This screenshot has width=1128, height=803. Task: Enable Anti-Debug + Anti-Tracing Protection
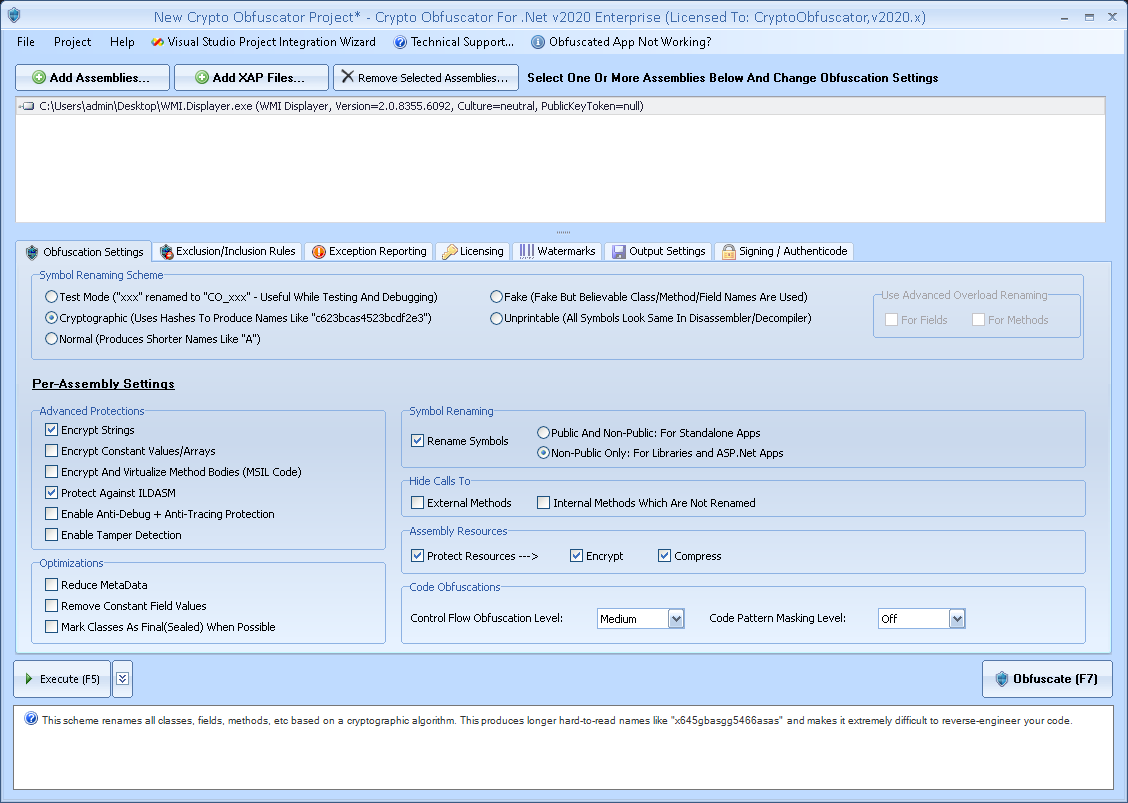pos(51,514)
